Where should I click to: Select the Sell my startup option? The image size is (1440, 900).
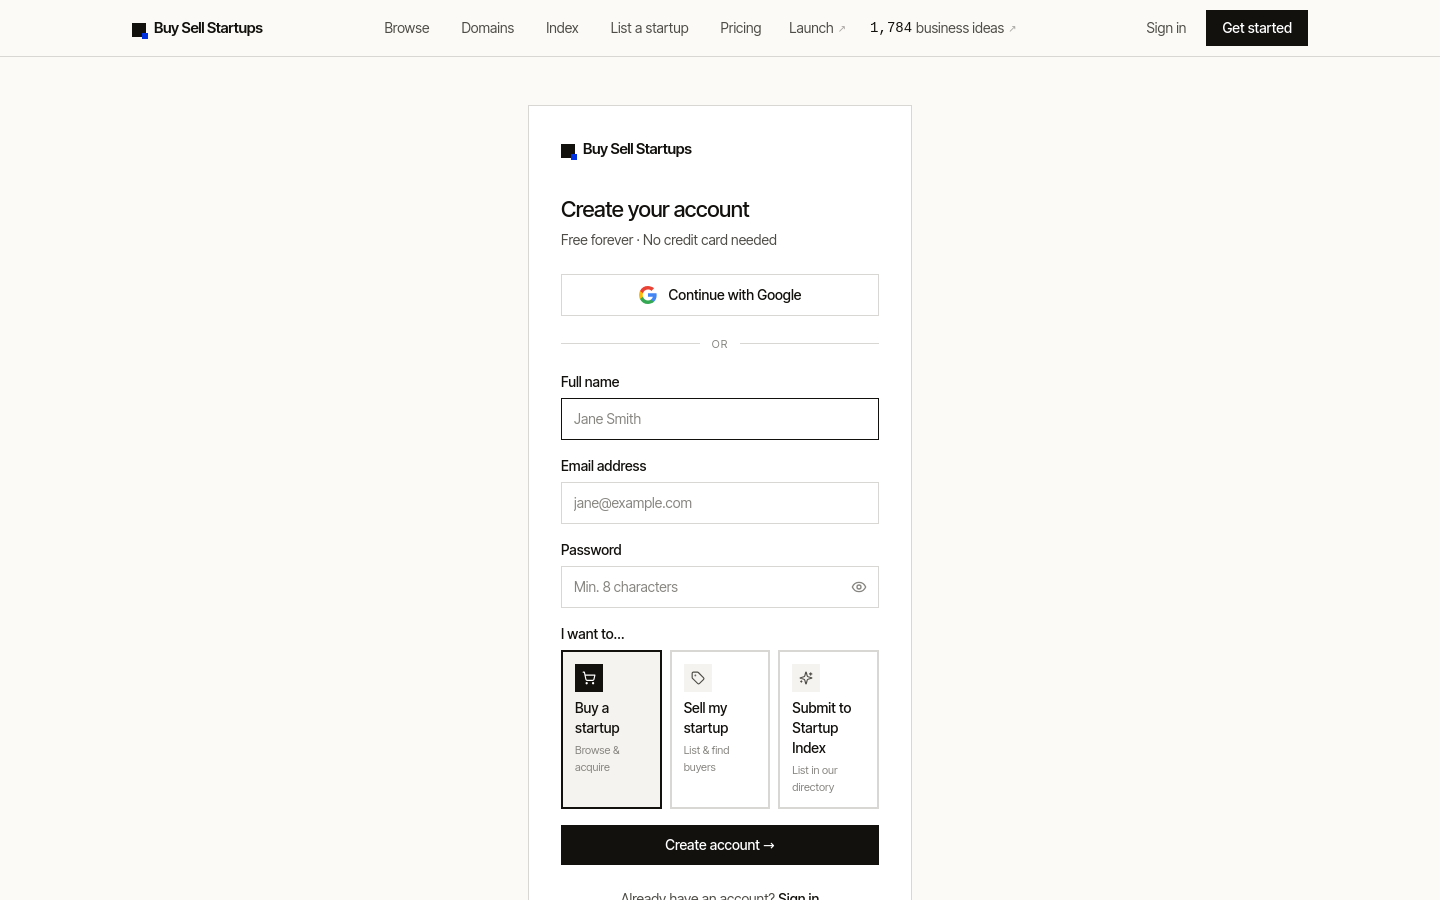pos(720,729)
